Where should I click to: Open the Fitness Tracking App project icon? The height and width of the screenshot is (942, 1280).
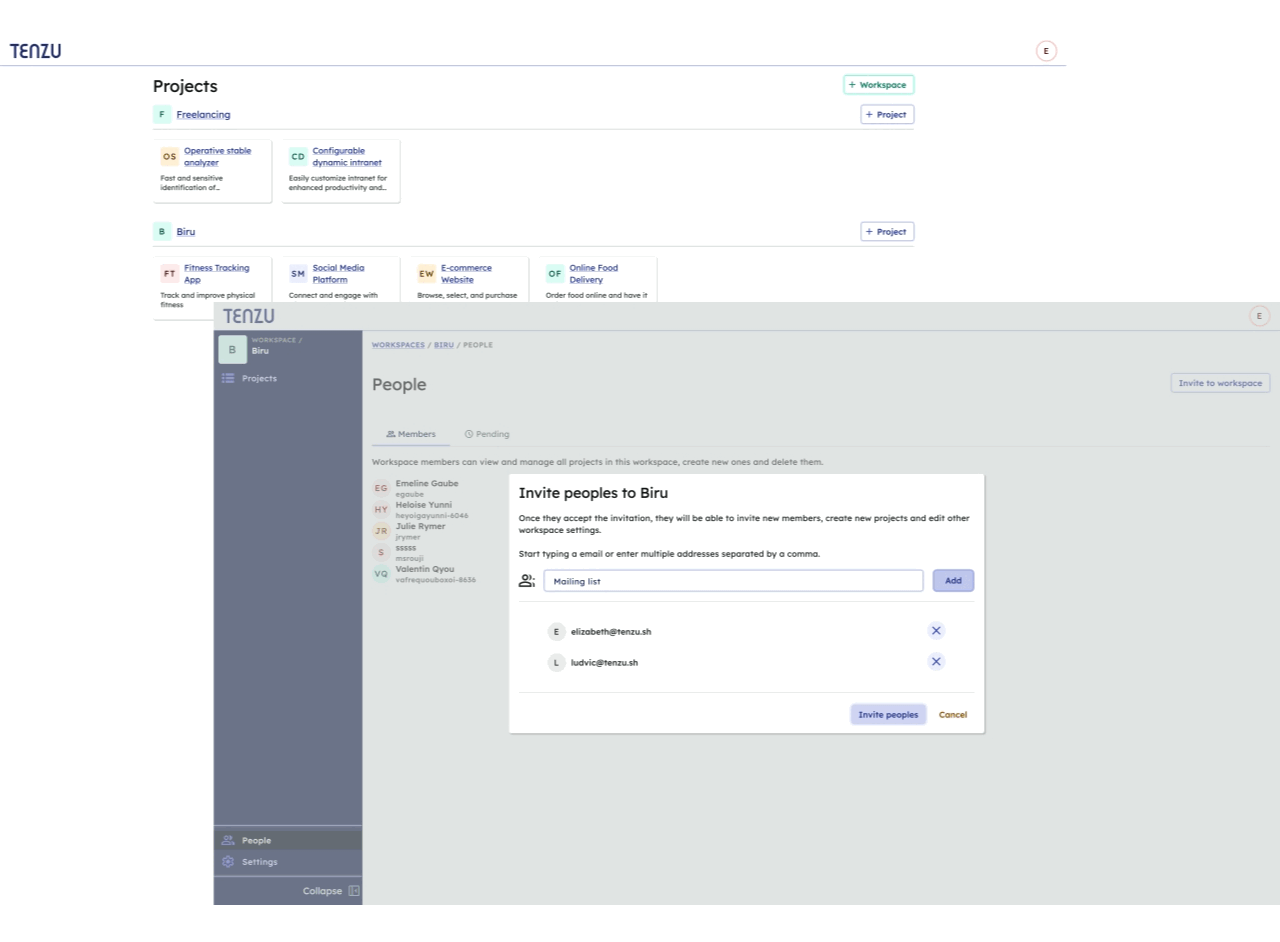coord(169,272)
